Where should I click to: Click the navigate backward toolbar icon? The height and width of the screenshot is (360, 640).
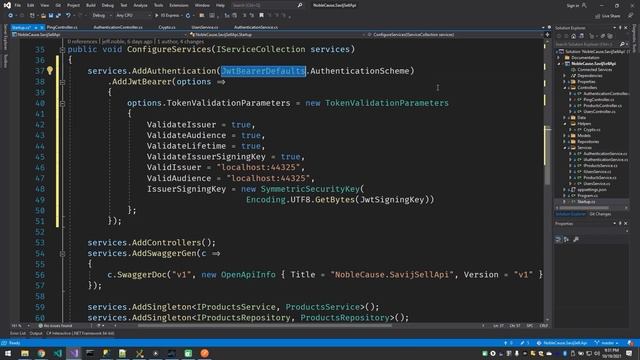pyautogui.click(x=11, y=16)
